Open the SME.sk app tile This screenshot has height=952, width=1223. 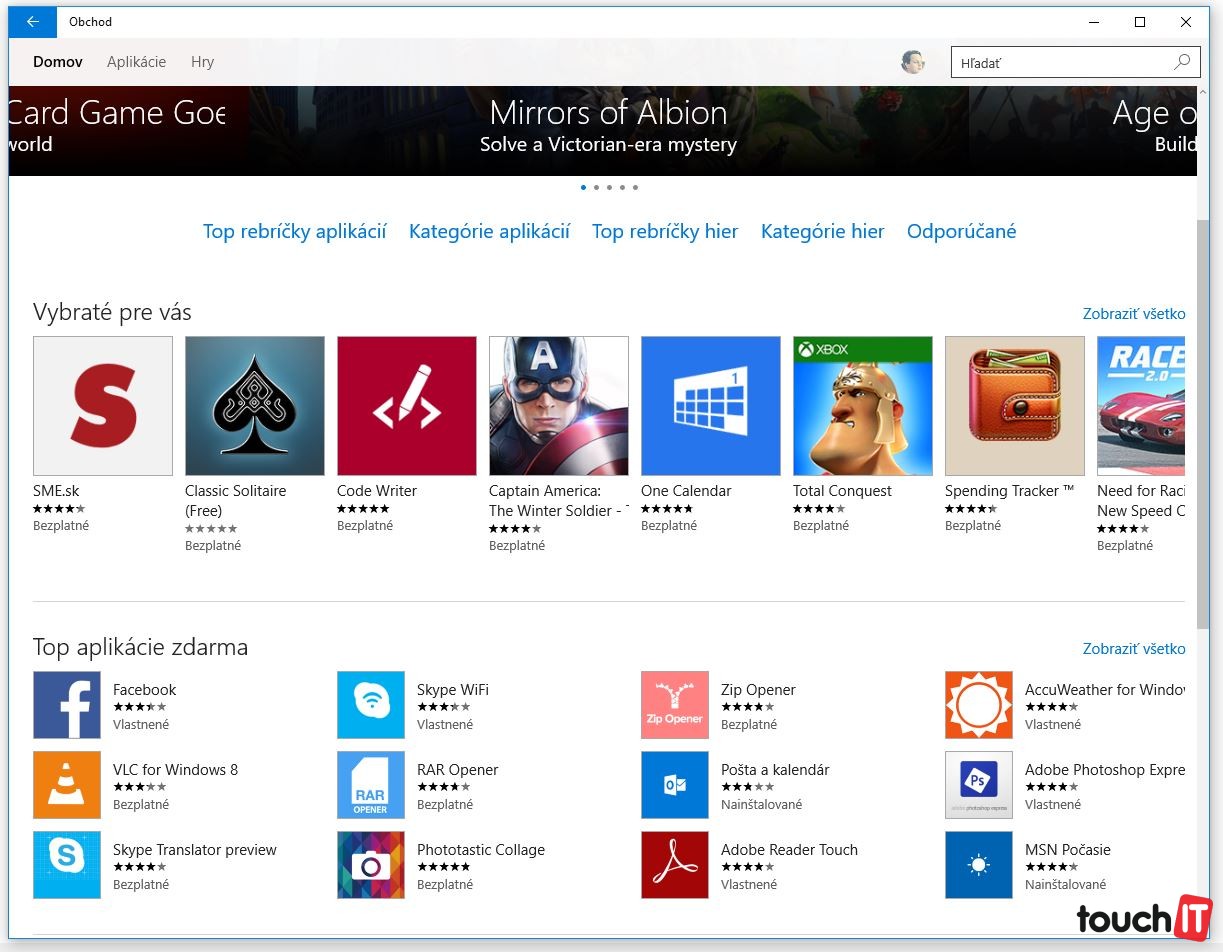click(103, 406)
